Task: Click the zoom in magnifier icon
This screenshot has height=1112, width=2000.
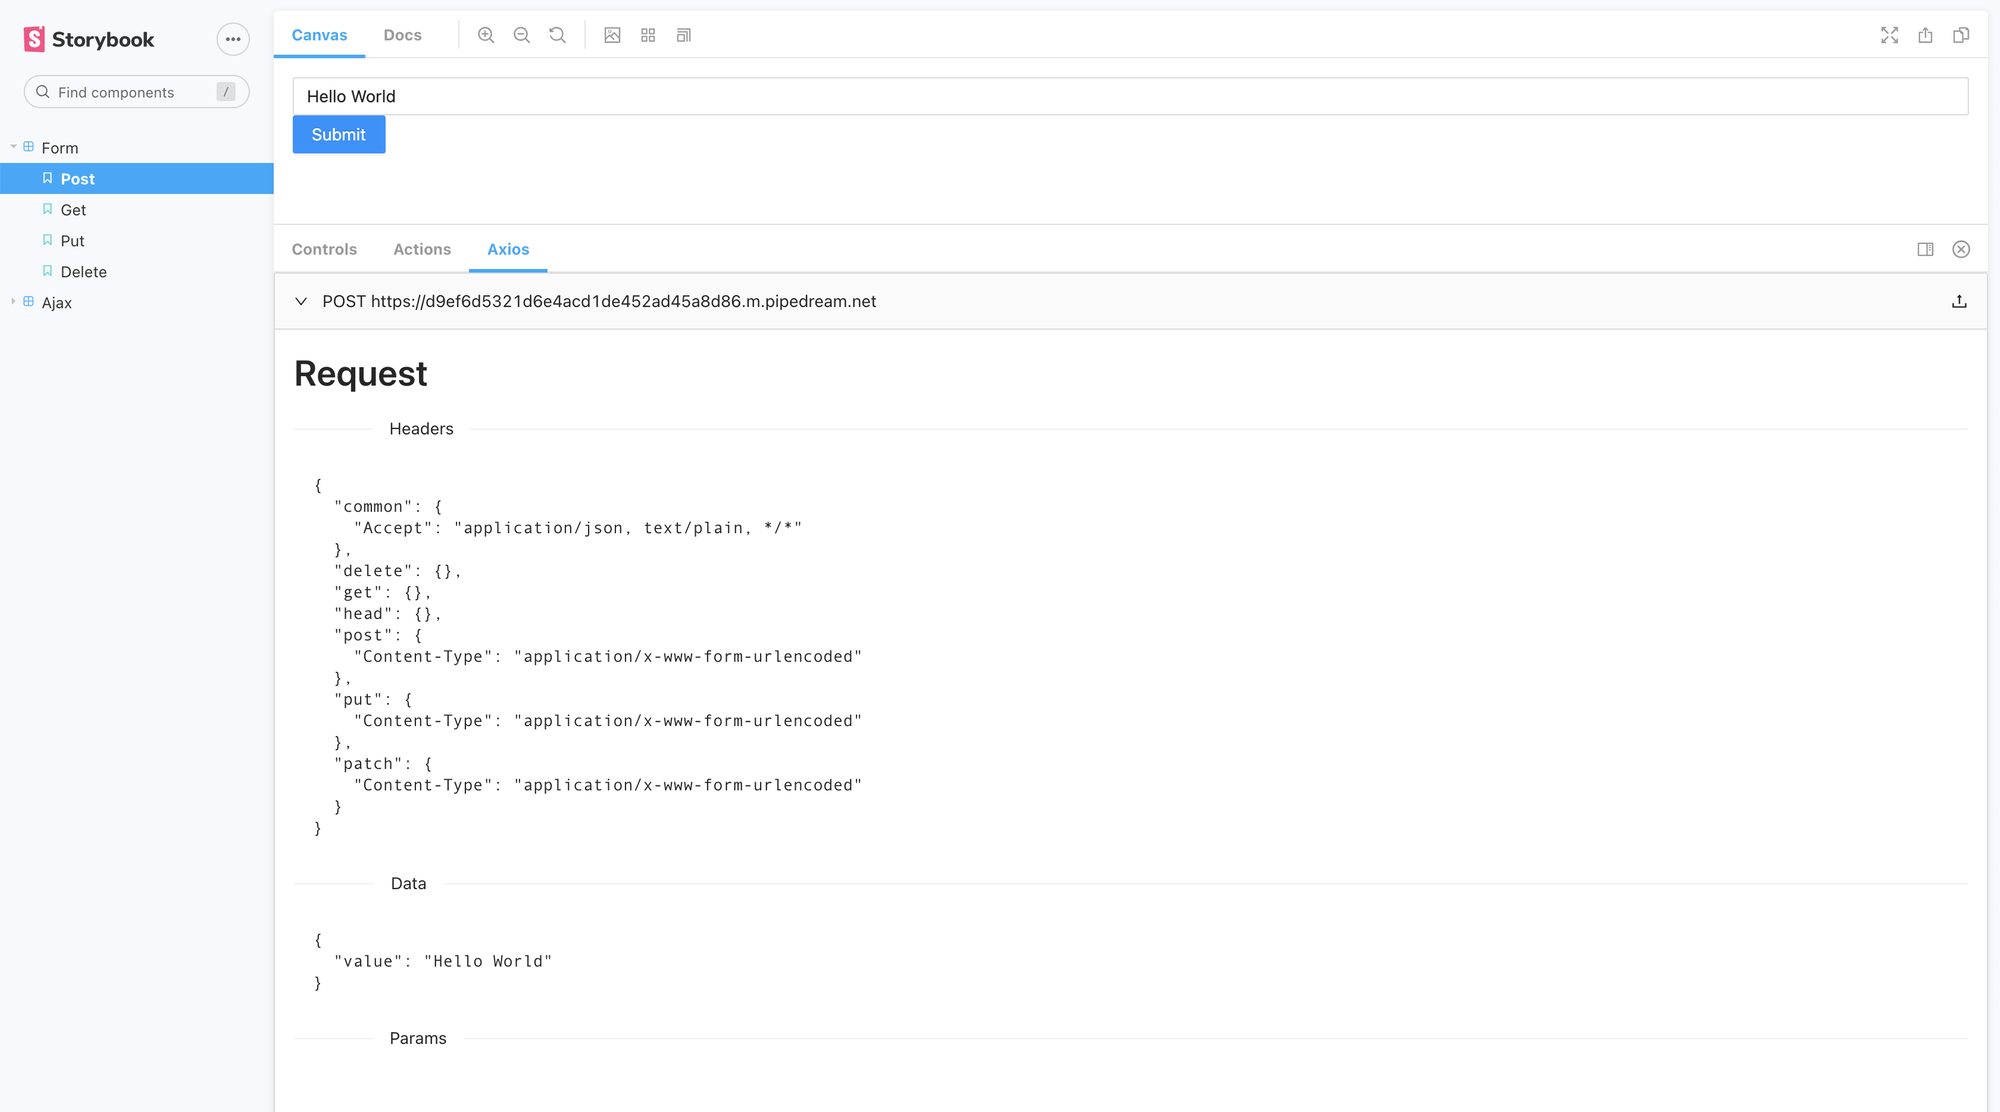Action: [486, 35]
